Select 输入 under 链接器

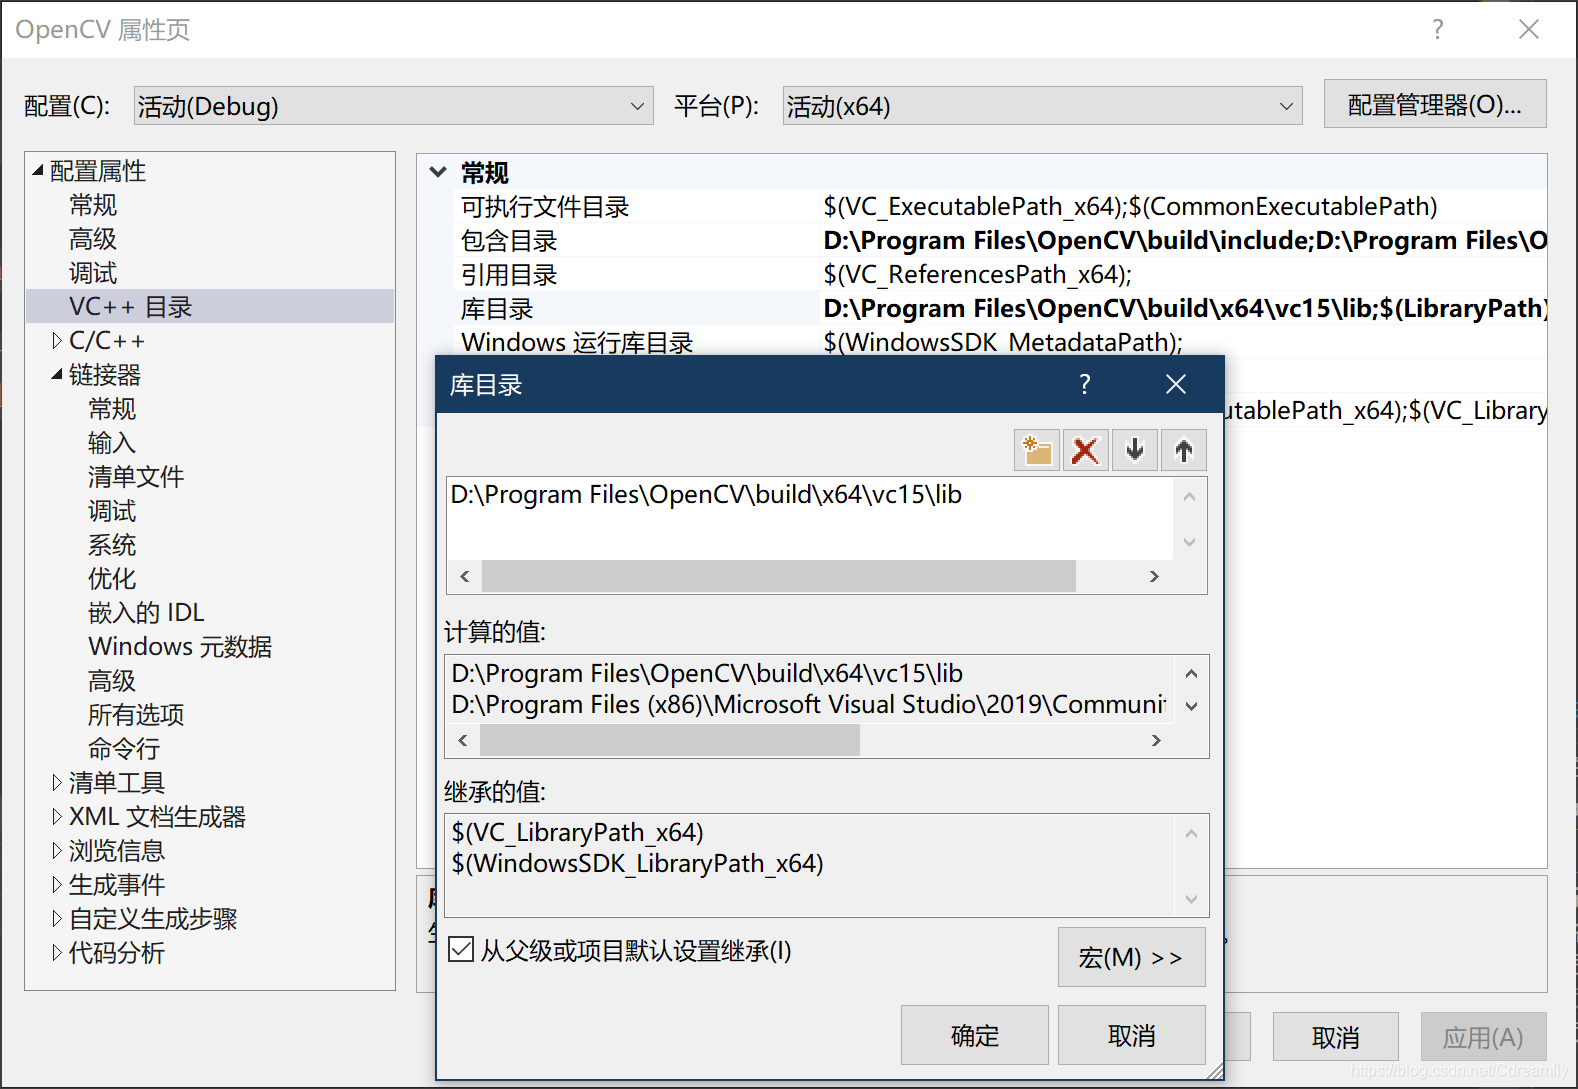pos(111,443)
